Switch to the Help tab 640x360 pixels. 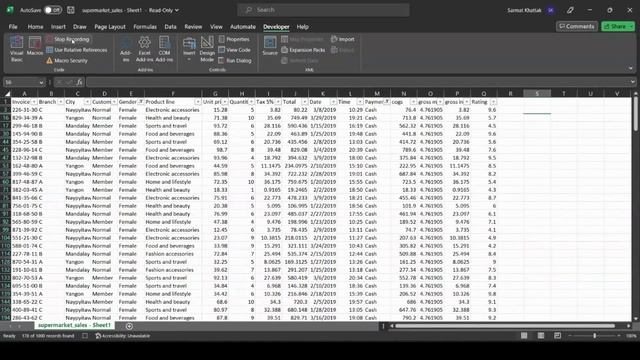pyautogui.click(x=302, y=27)
